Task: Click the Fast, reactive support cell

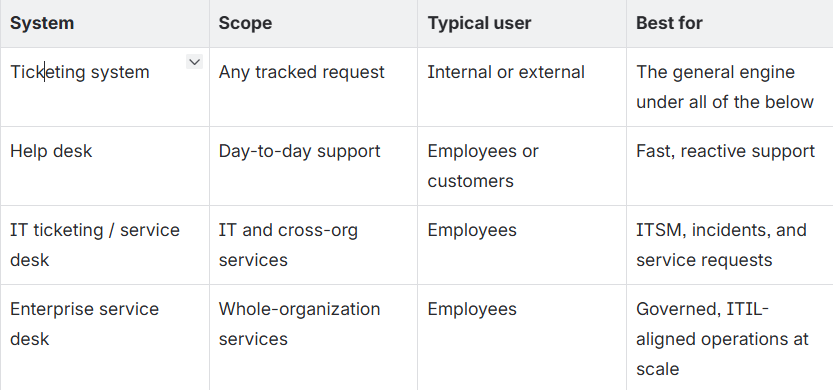Action: (x=730, y=166)
